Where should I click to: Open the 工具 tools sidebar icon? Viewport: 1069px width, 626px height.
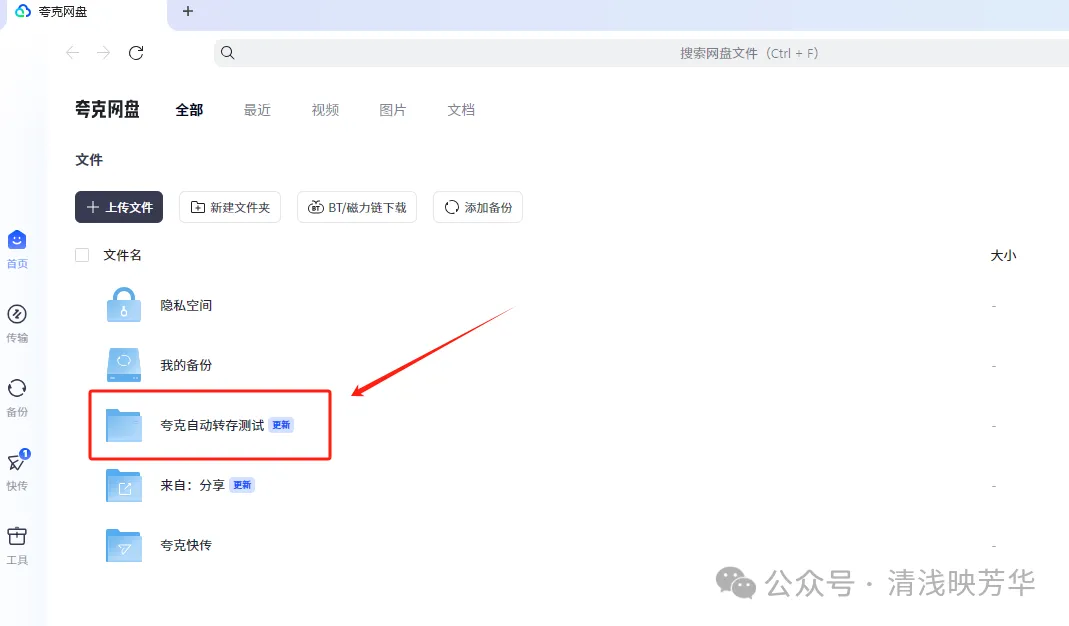point(17,536)
